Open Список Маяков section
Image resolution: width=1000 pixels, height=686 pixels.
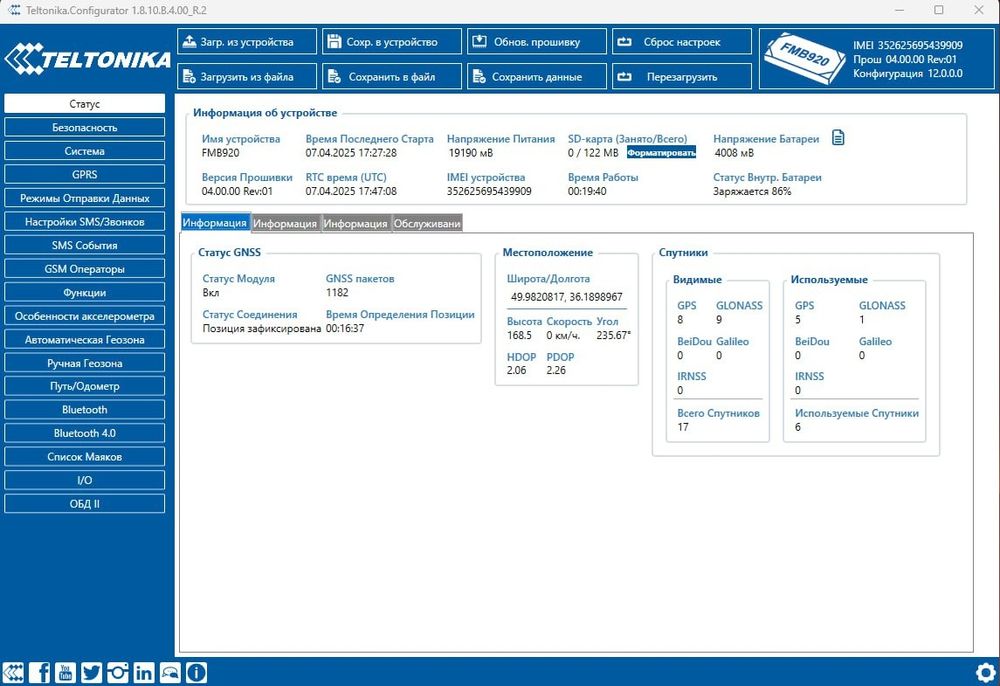click(84, 456)
